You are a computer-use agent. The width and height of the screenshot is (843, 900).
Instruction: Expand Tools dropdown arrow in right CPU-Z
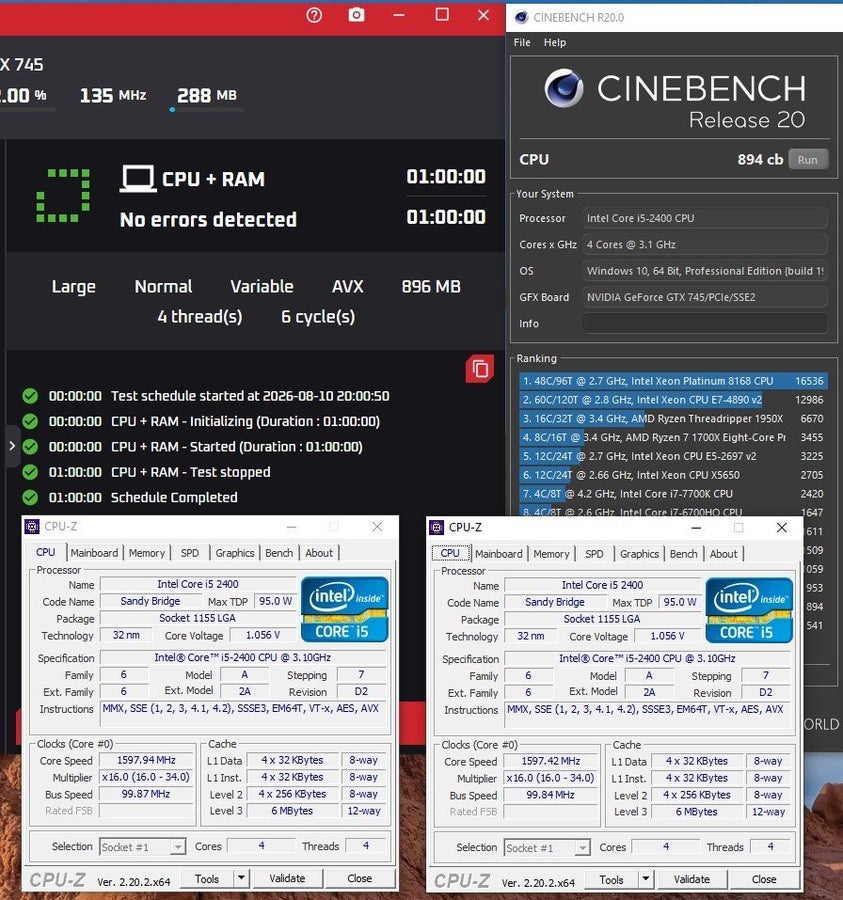click(646, 879)
